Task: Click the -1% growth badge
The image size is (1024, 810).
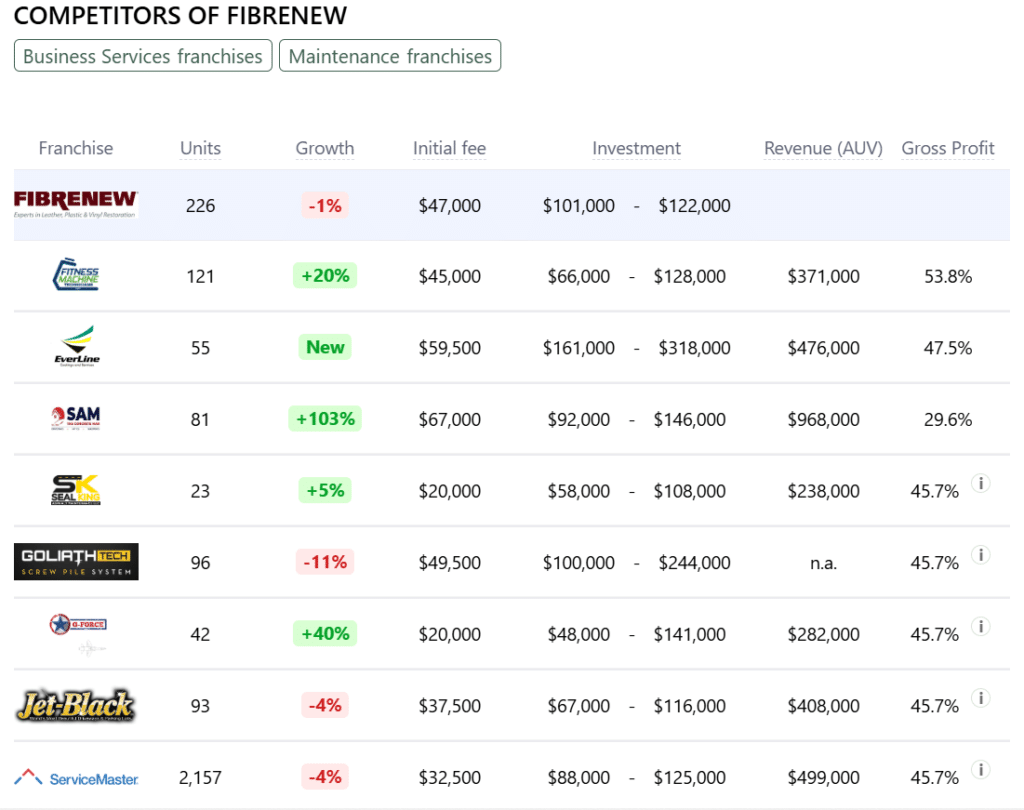Action: click(325, 206)
